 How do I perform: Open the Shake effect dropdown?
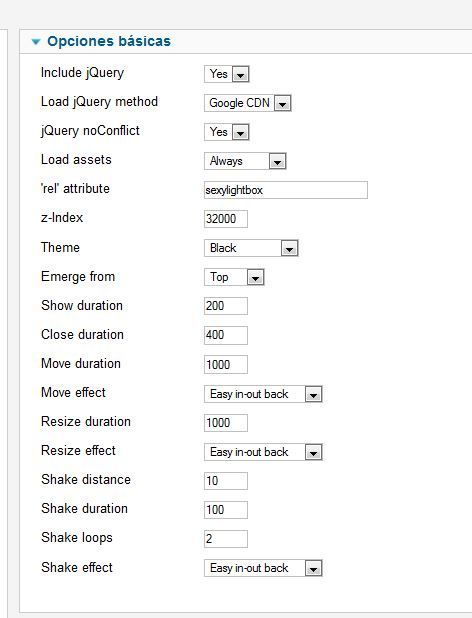pos(263,568)
